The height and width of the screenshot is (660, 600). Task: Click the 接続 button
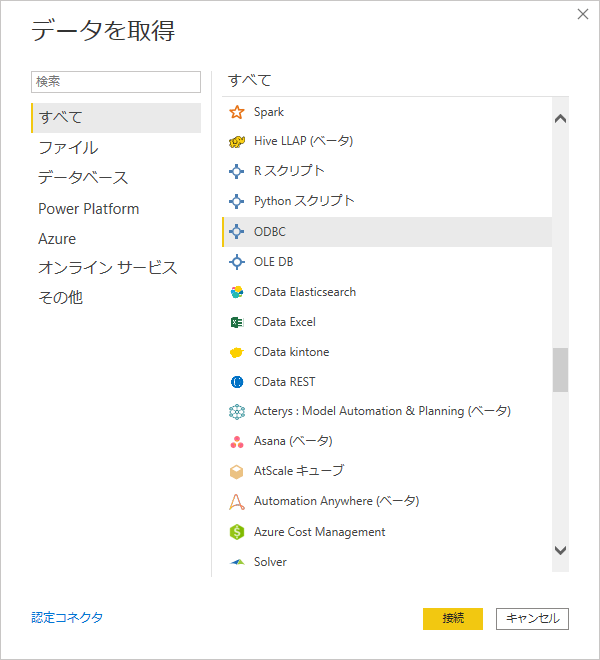pos(453,619)
